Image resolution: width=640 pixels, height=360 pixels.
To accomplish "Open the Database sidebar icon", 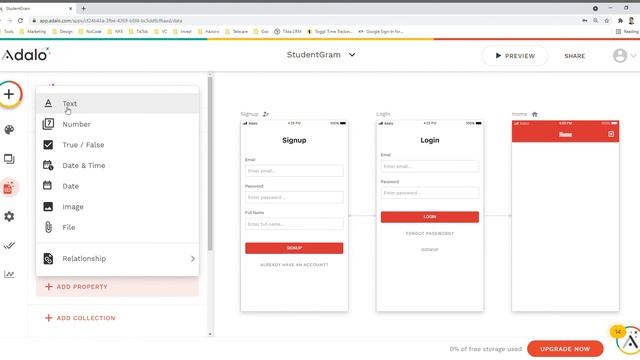I will click(9, 188).
